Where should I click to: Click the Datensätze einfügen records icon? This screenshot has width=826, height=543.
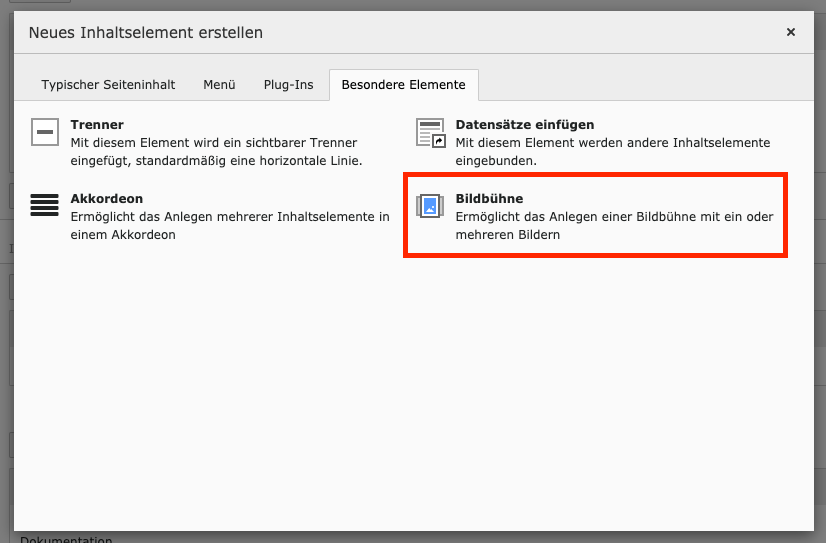tap(430, 132)
